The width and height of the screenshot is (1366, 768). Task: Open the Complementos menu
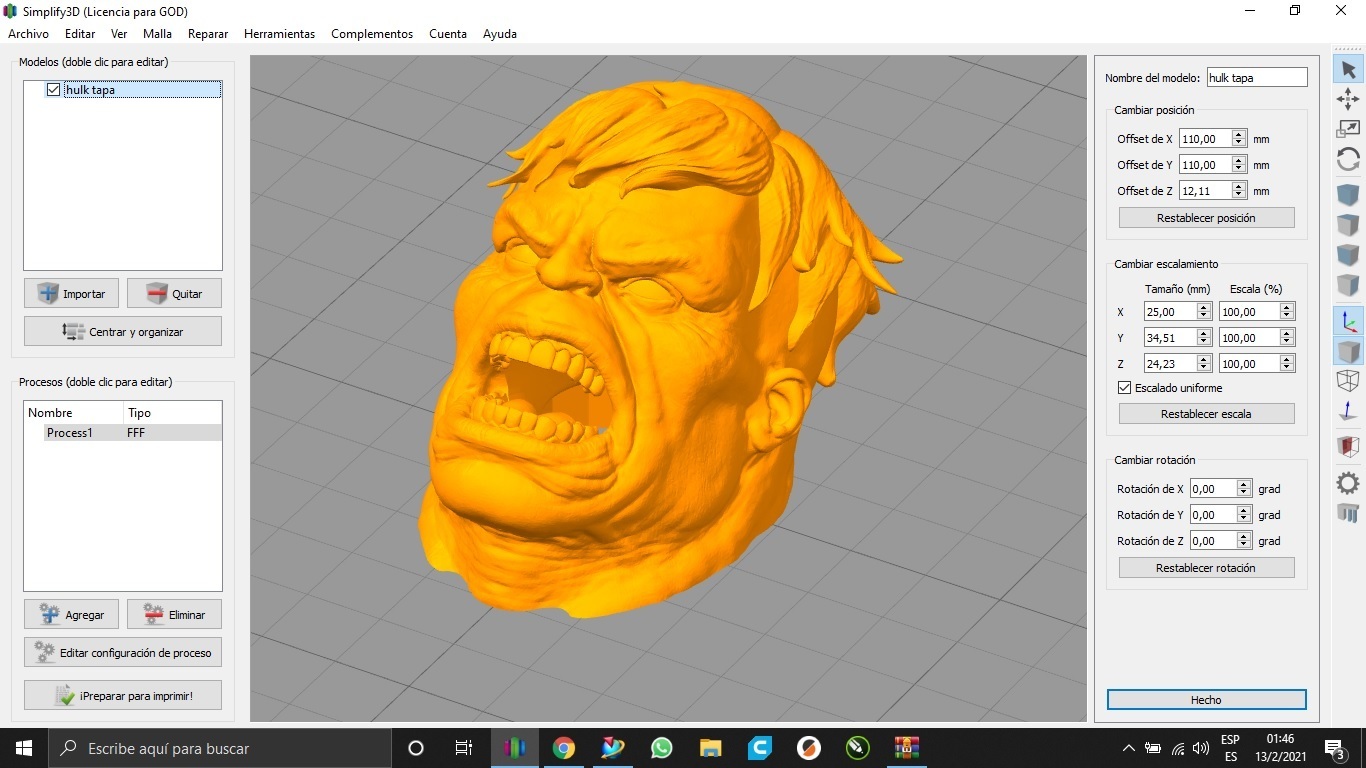[x=371, y=33]
